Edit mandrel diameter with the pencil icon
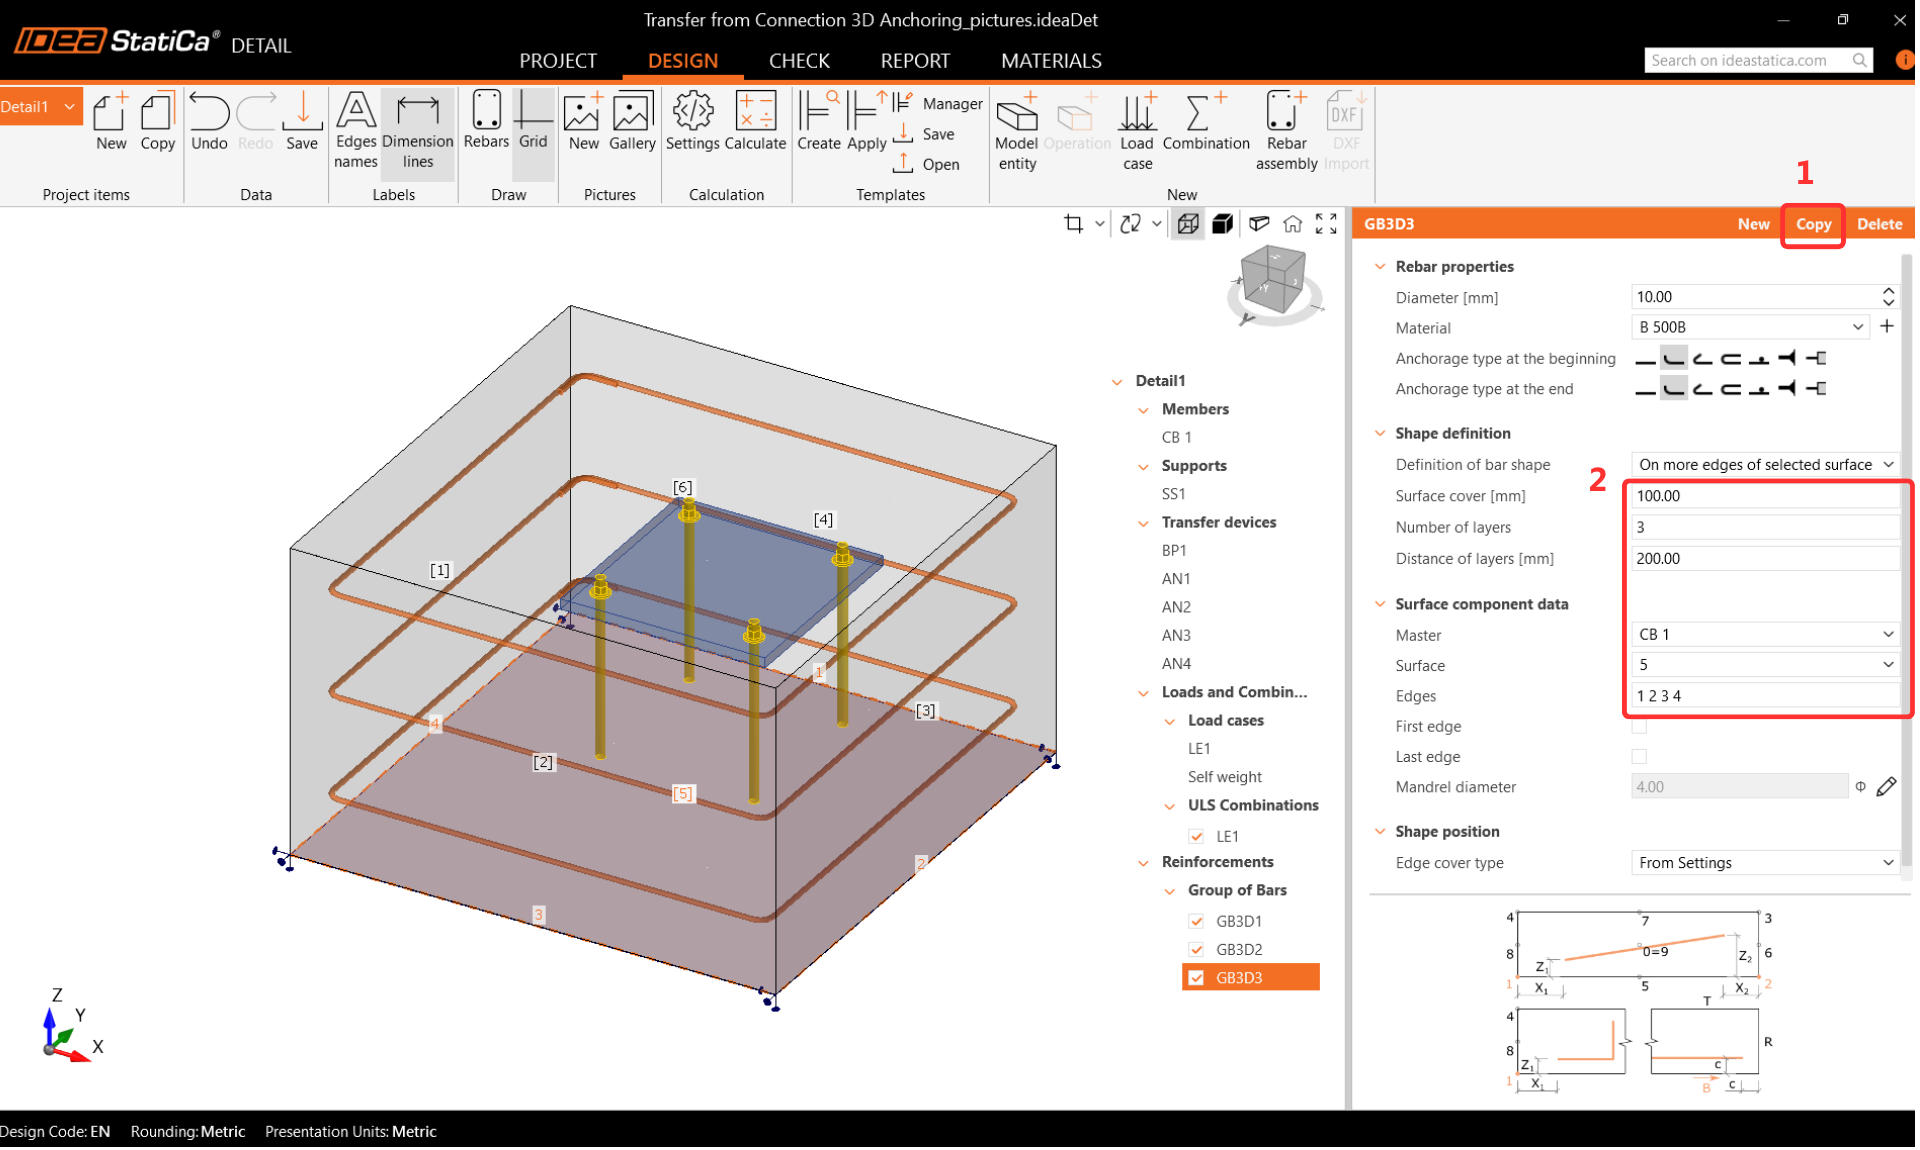 point(1886,788)
